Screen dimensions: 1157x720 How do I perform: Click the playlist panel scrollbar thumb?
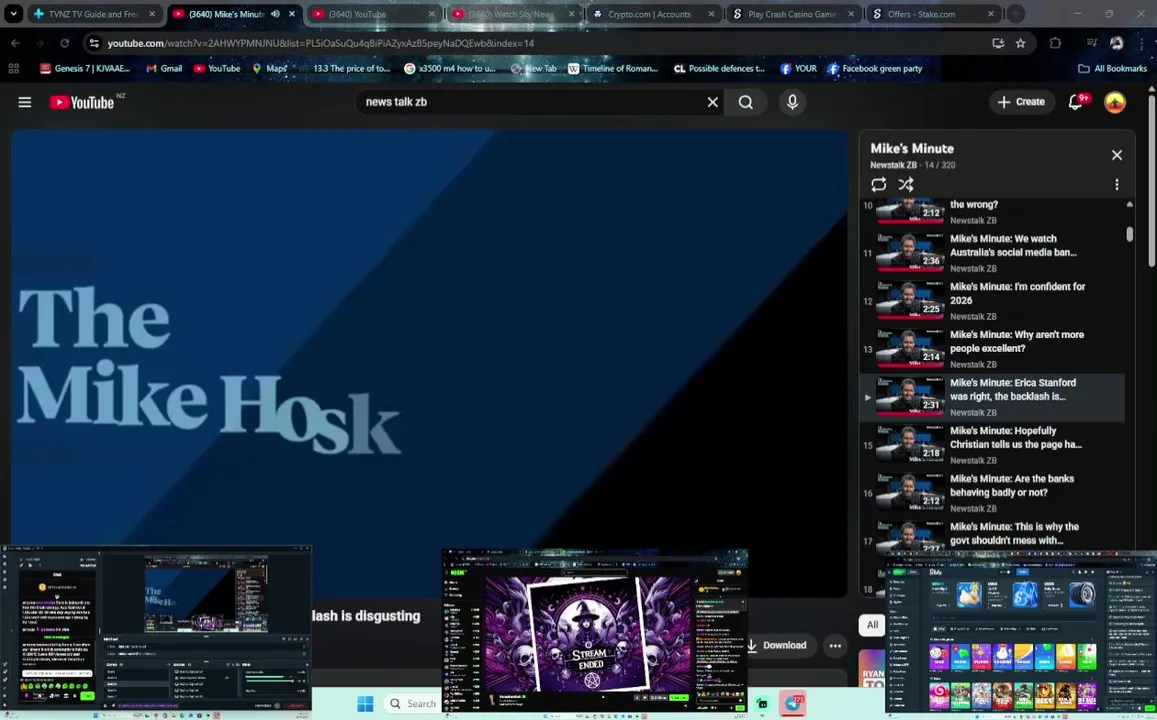coord(1129,234)
